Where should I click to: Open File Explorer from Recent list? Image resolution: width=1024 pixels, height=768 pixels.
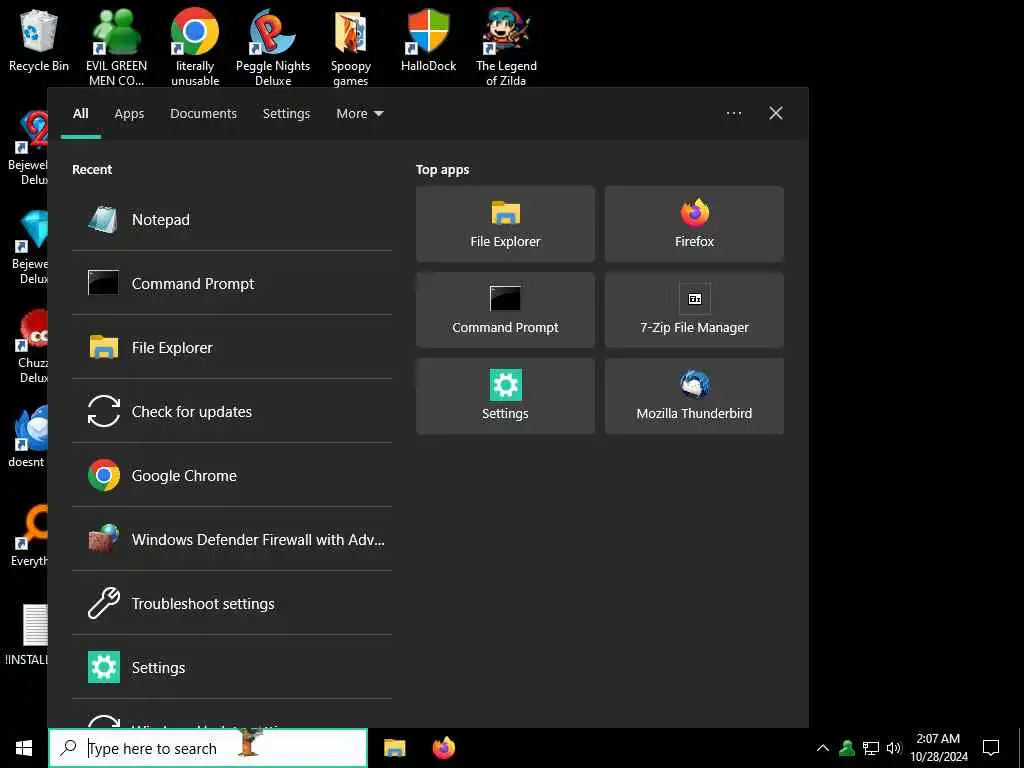coord(232,347)
